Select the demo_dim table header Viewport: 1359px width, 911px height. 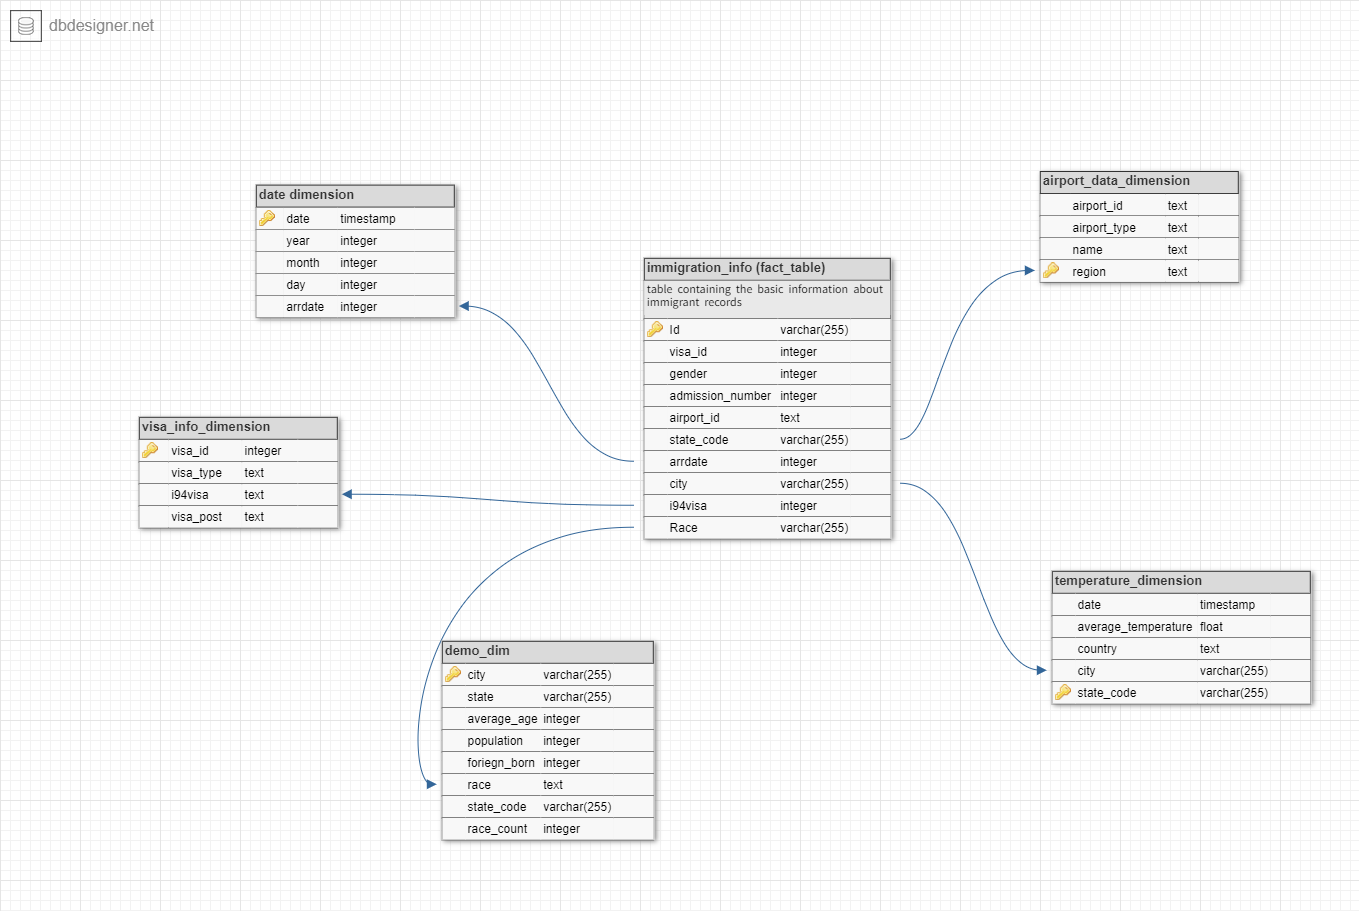coord(547,651)
